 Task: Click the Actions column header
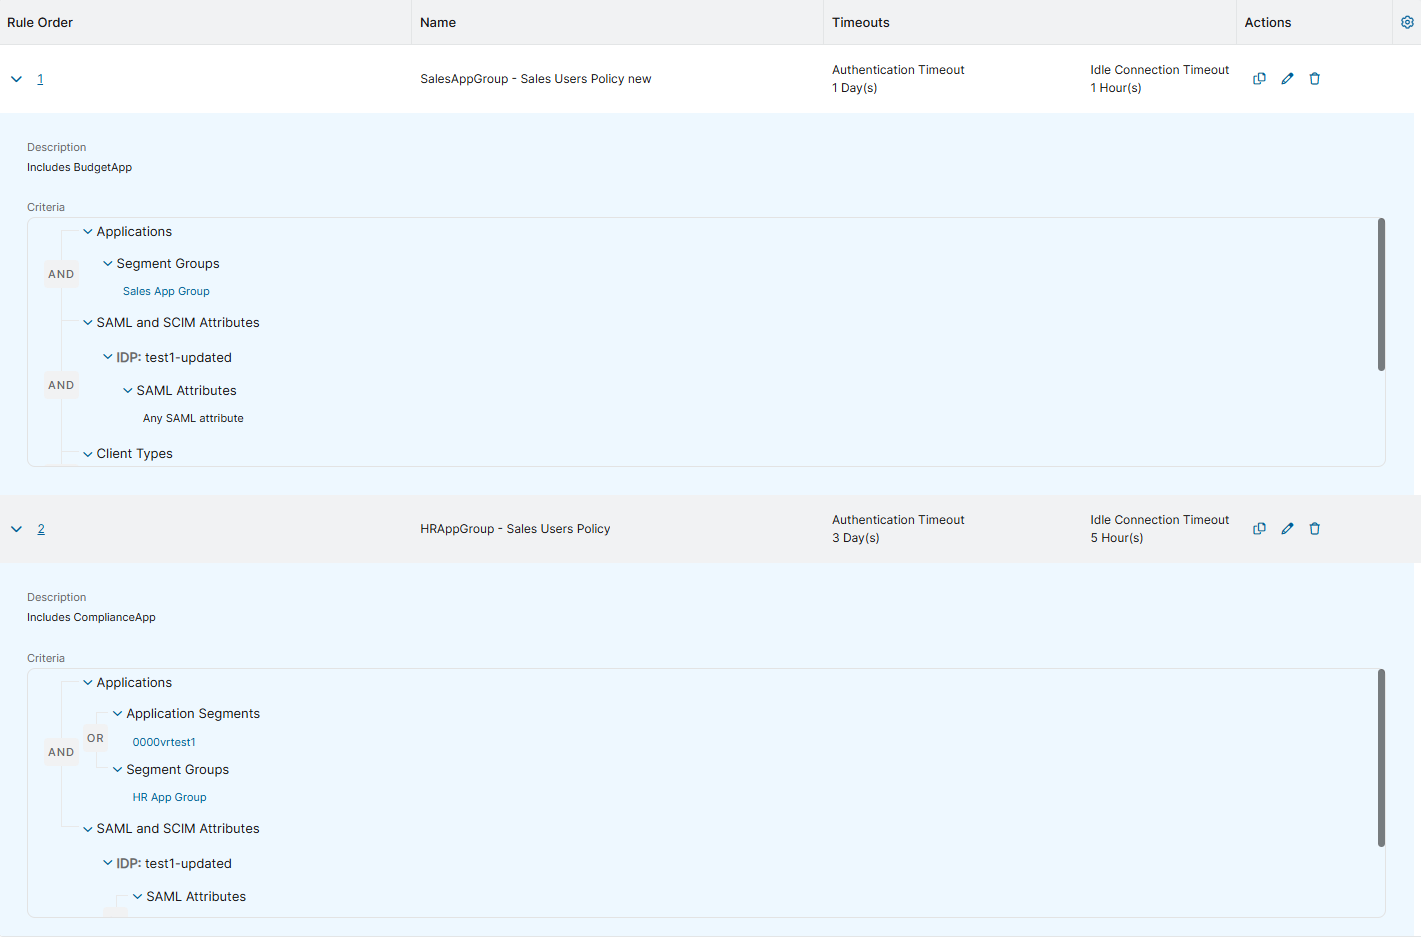click(1268, 22)
